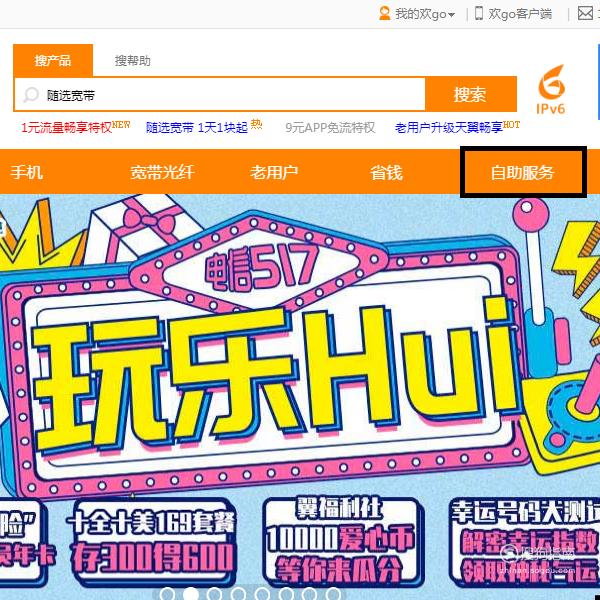The height and width of the screenshot is (600, 600).
Task: Select the 老用户 navigation item
Action: click(274, 172)
